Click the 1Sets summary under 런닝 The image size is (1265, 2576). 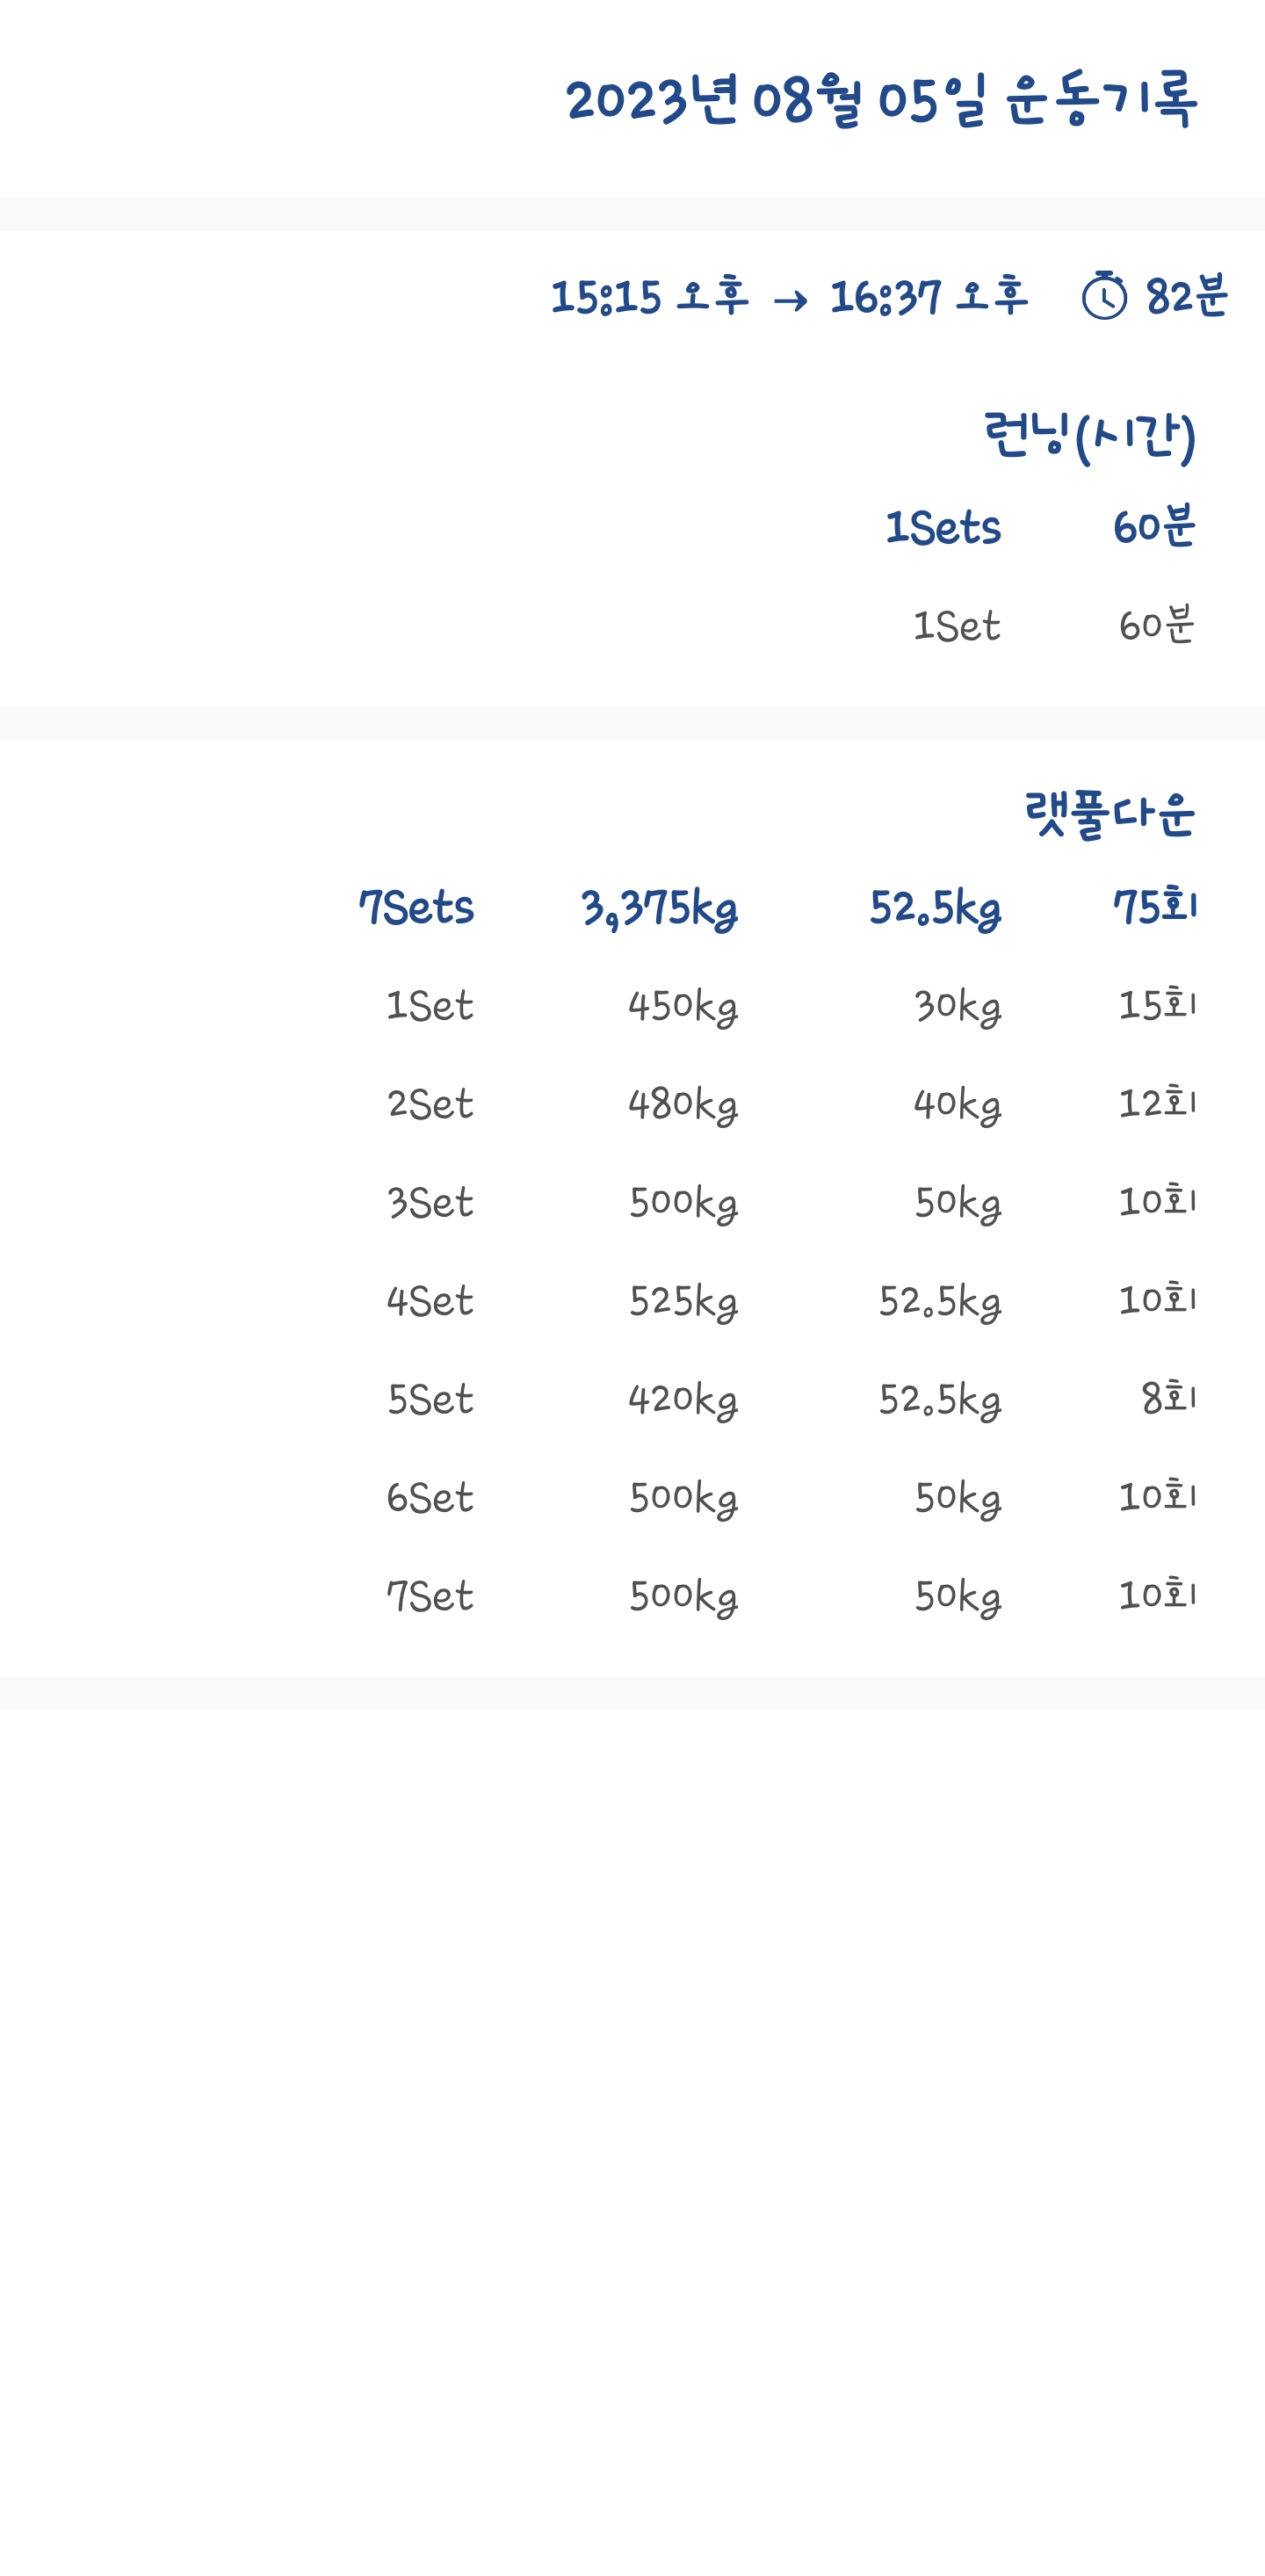pyautogui.click(x=943, y=528)
